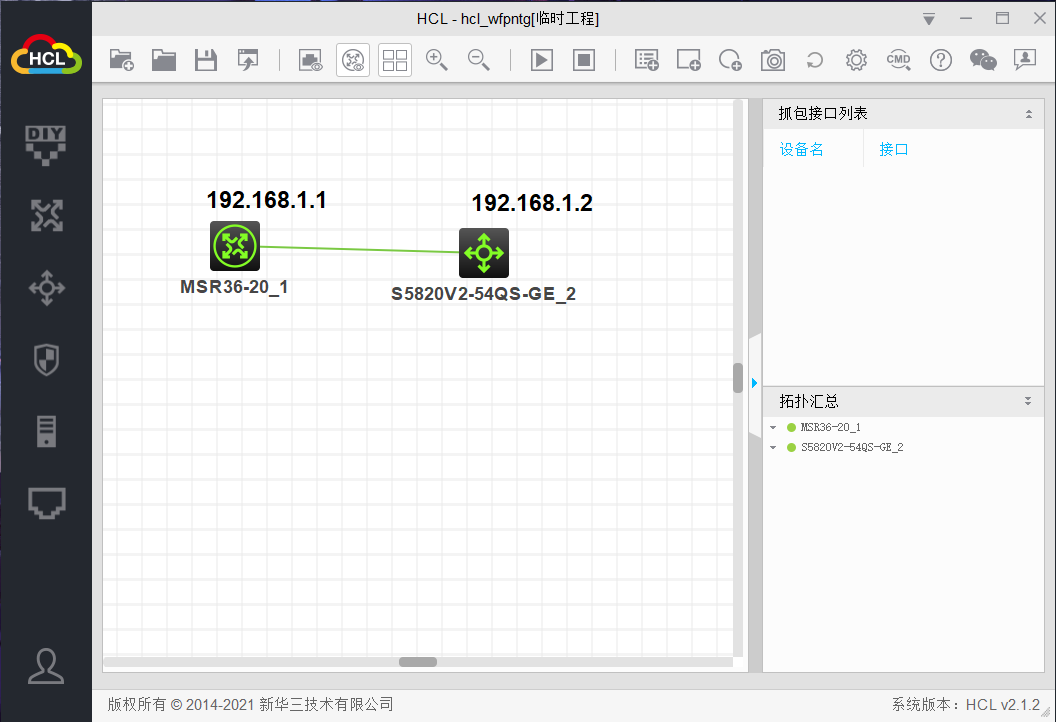
Task: Click the vertical scrollbar thumb of the canvas
Action: [737, 378]
